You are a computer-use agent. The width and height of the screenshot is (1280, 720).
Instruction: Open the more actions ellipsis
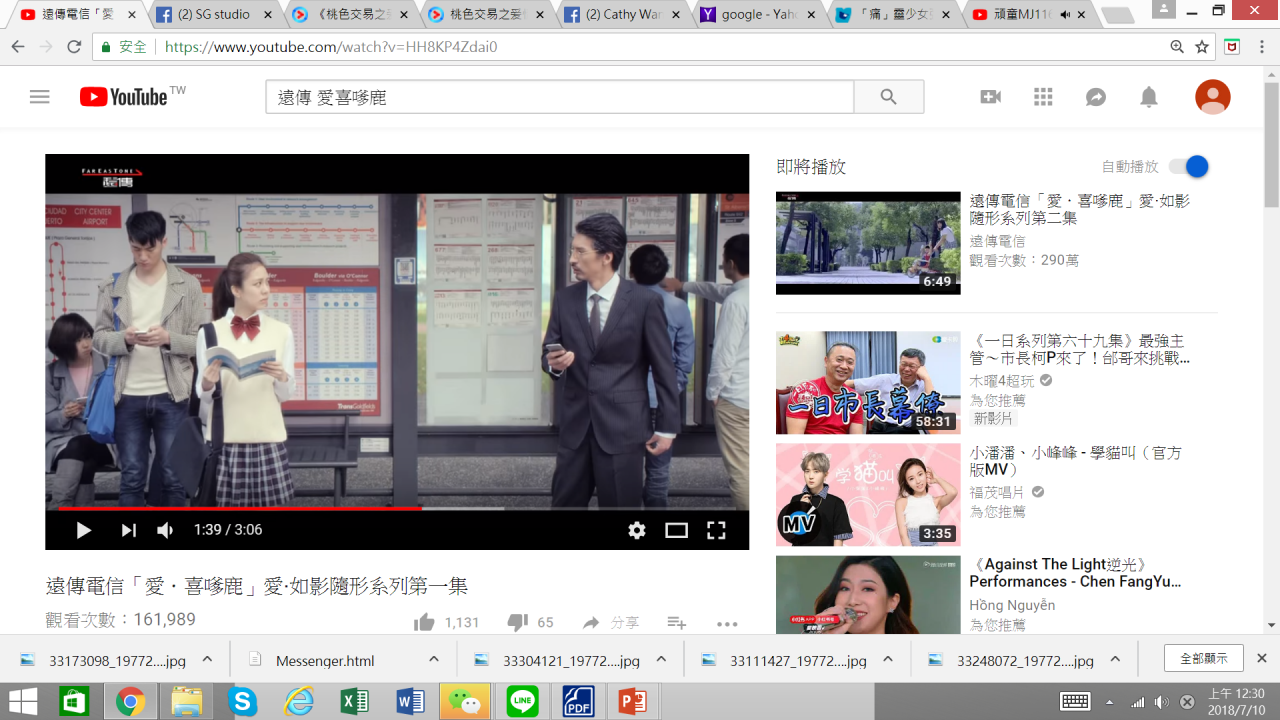coord(727,623)
